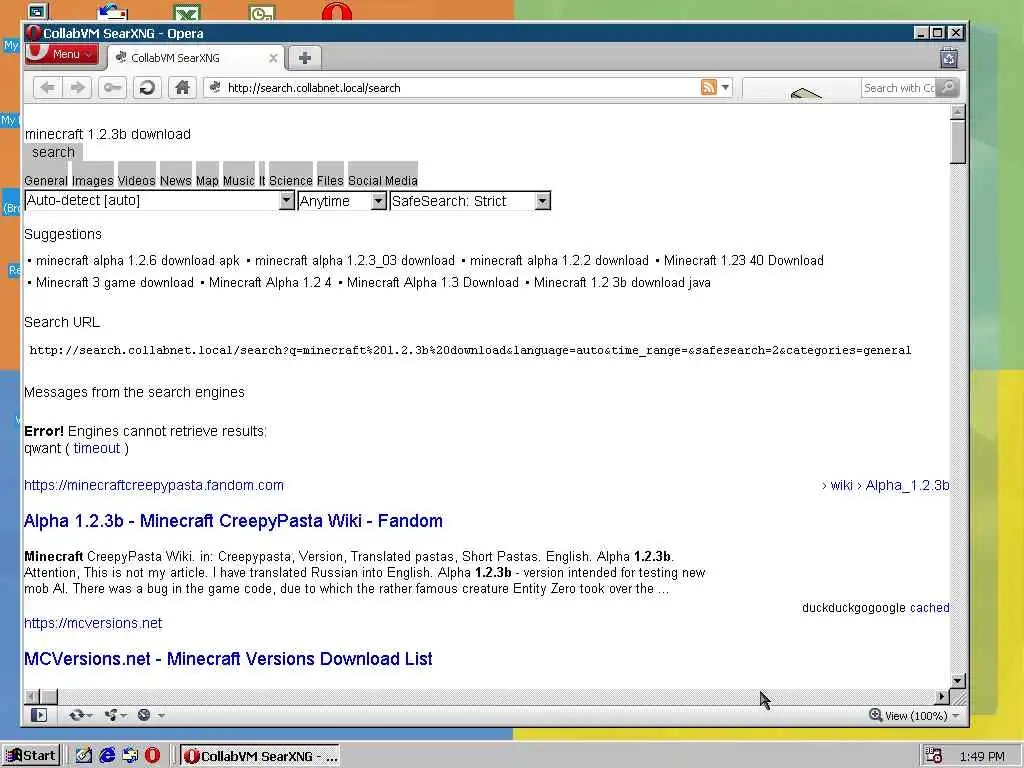The height and width of the screenshot is (768, 1024).
Task: Click the Search URL text line
Action: click(470, 351)
